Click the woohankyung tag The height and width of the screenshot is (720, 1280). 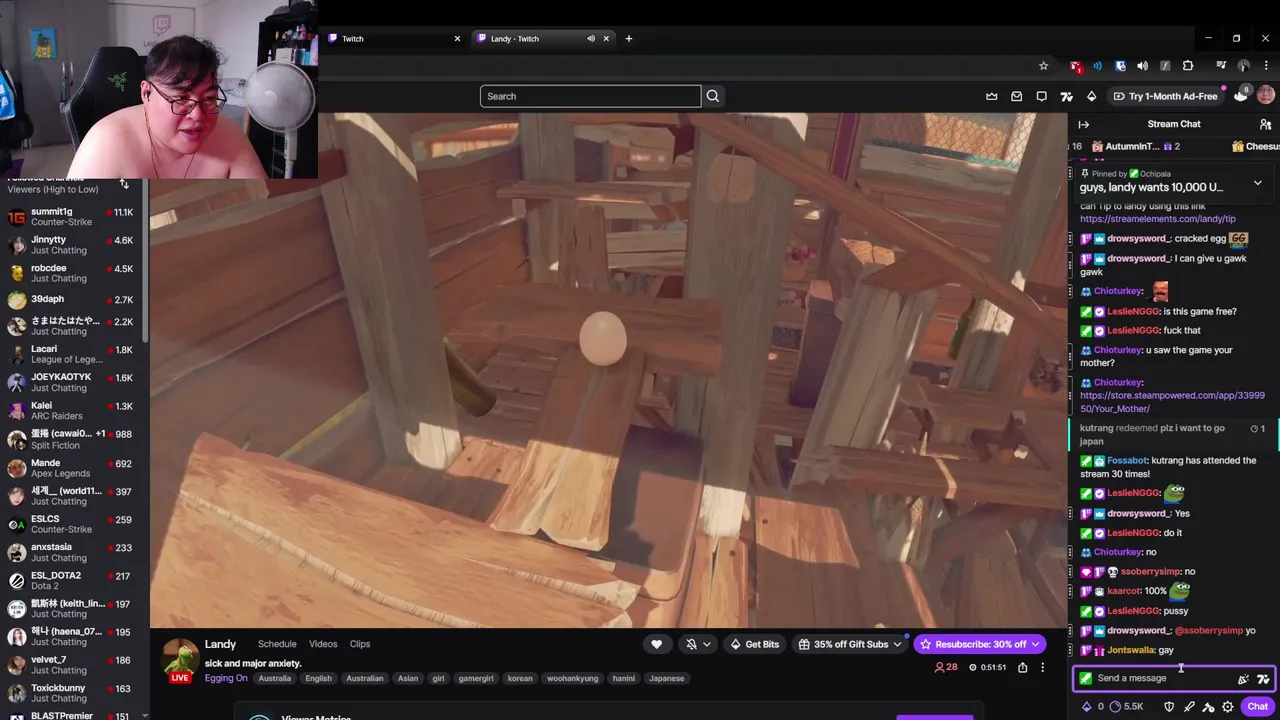(x=572, y=678)
